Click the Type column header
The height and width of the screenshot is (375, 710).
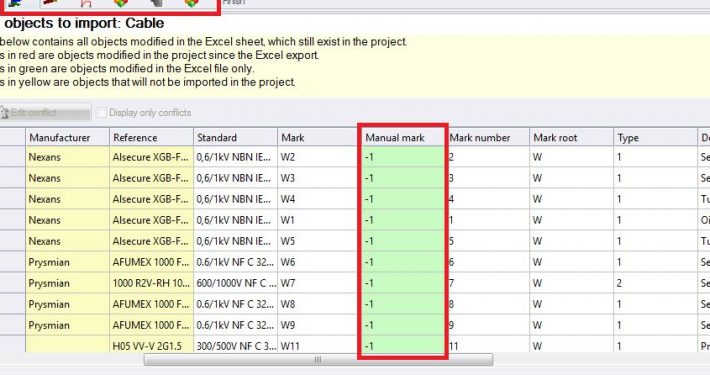coord(655,137)
